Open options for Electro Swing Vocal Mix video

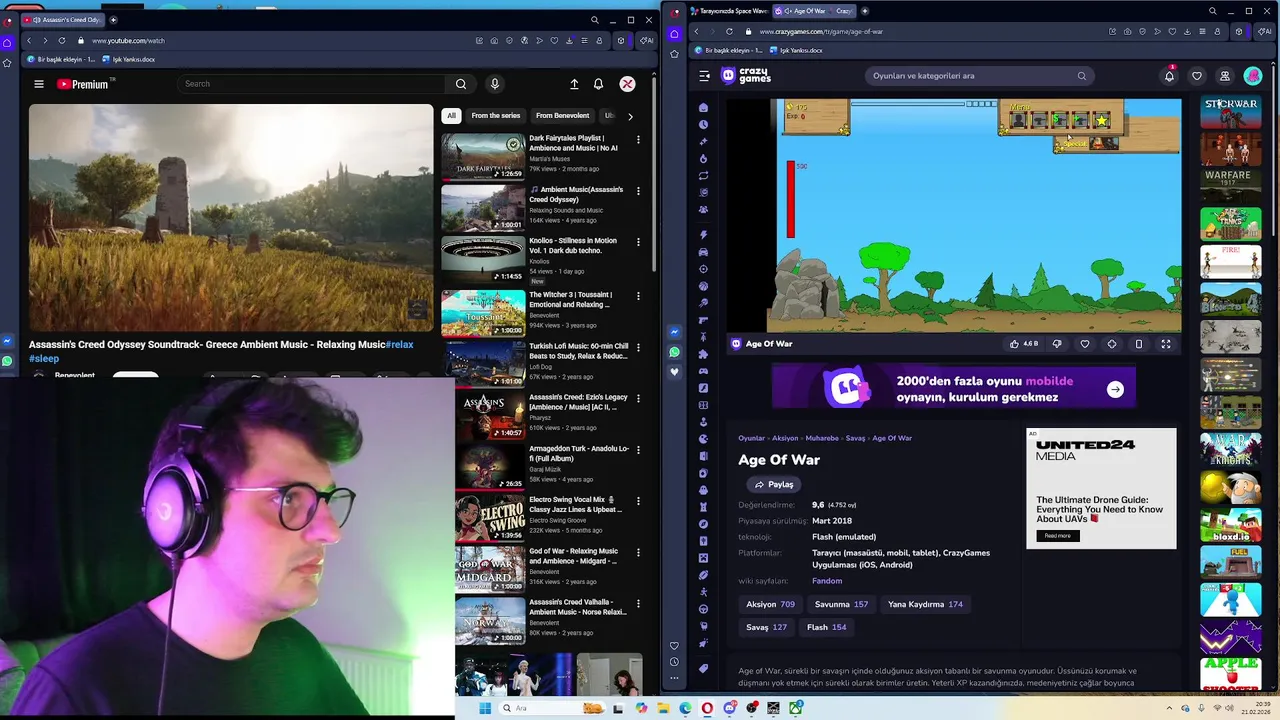(x=638, y=500)
